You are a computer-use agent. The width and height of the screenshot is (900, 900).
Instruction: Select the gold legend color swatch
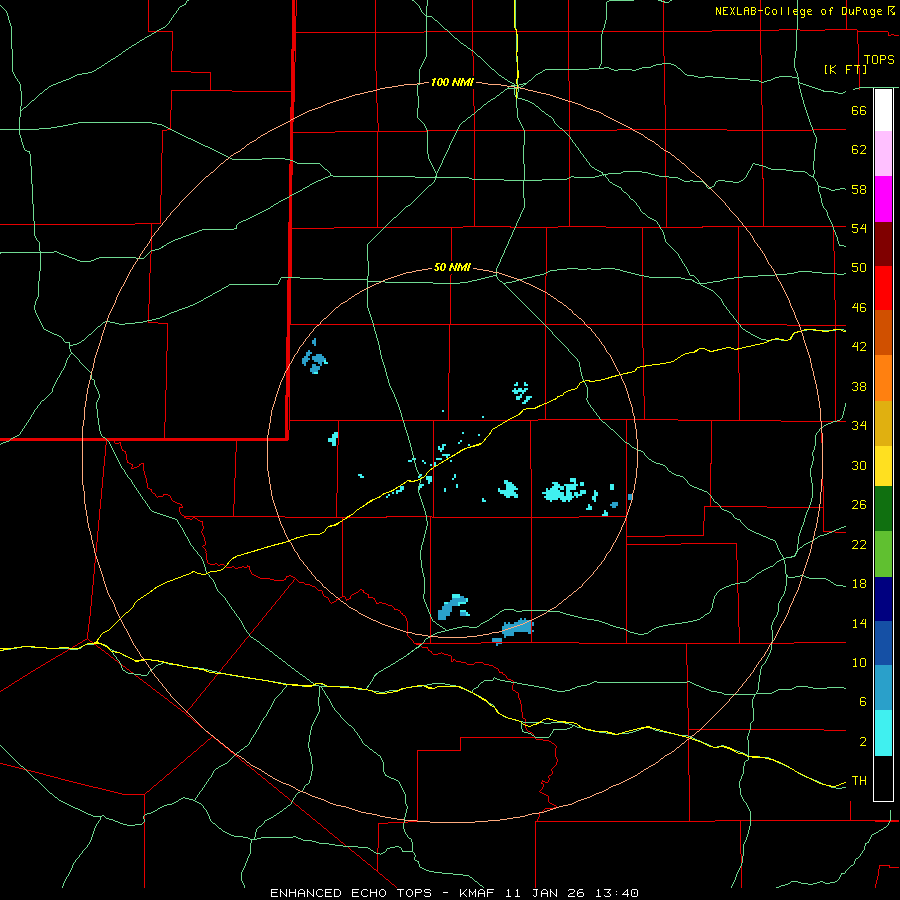[x=883, y=424]
